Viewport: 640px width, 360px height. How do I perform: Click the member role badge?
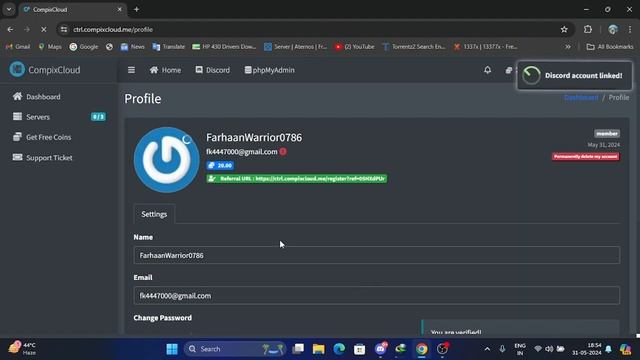[x=607, y=133]
